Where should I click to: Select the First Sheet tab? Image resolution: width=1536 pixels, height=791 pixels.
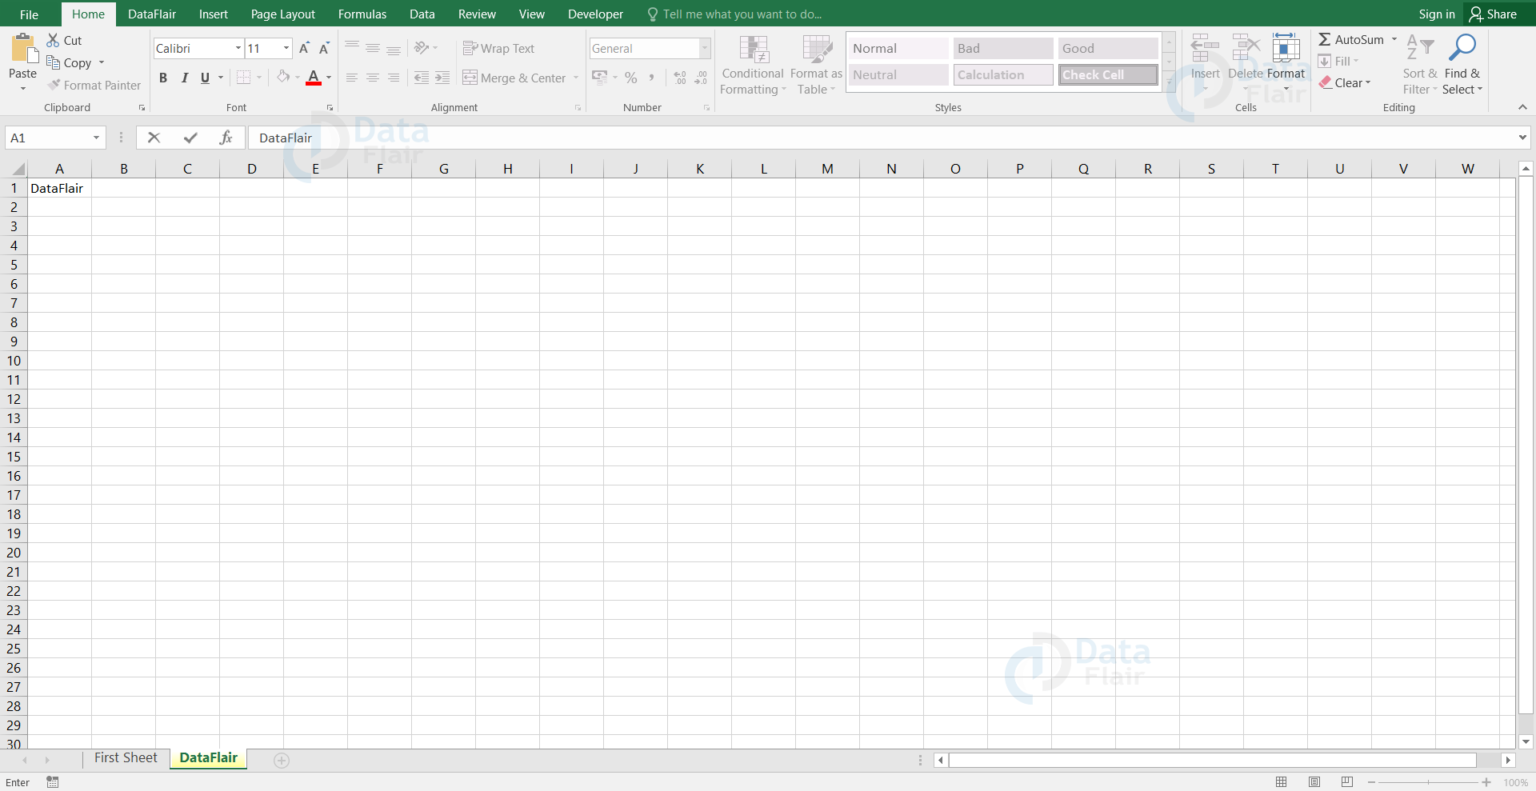126,758
